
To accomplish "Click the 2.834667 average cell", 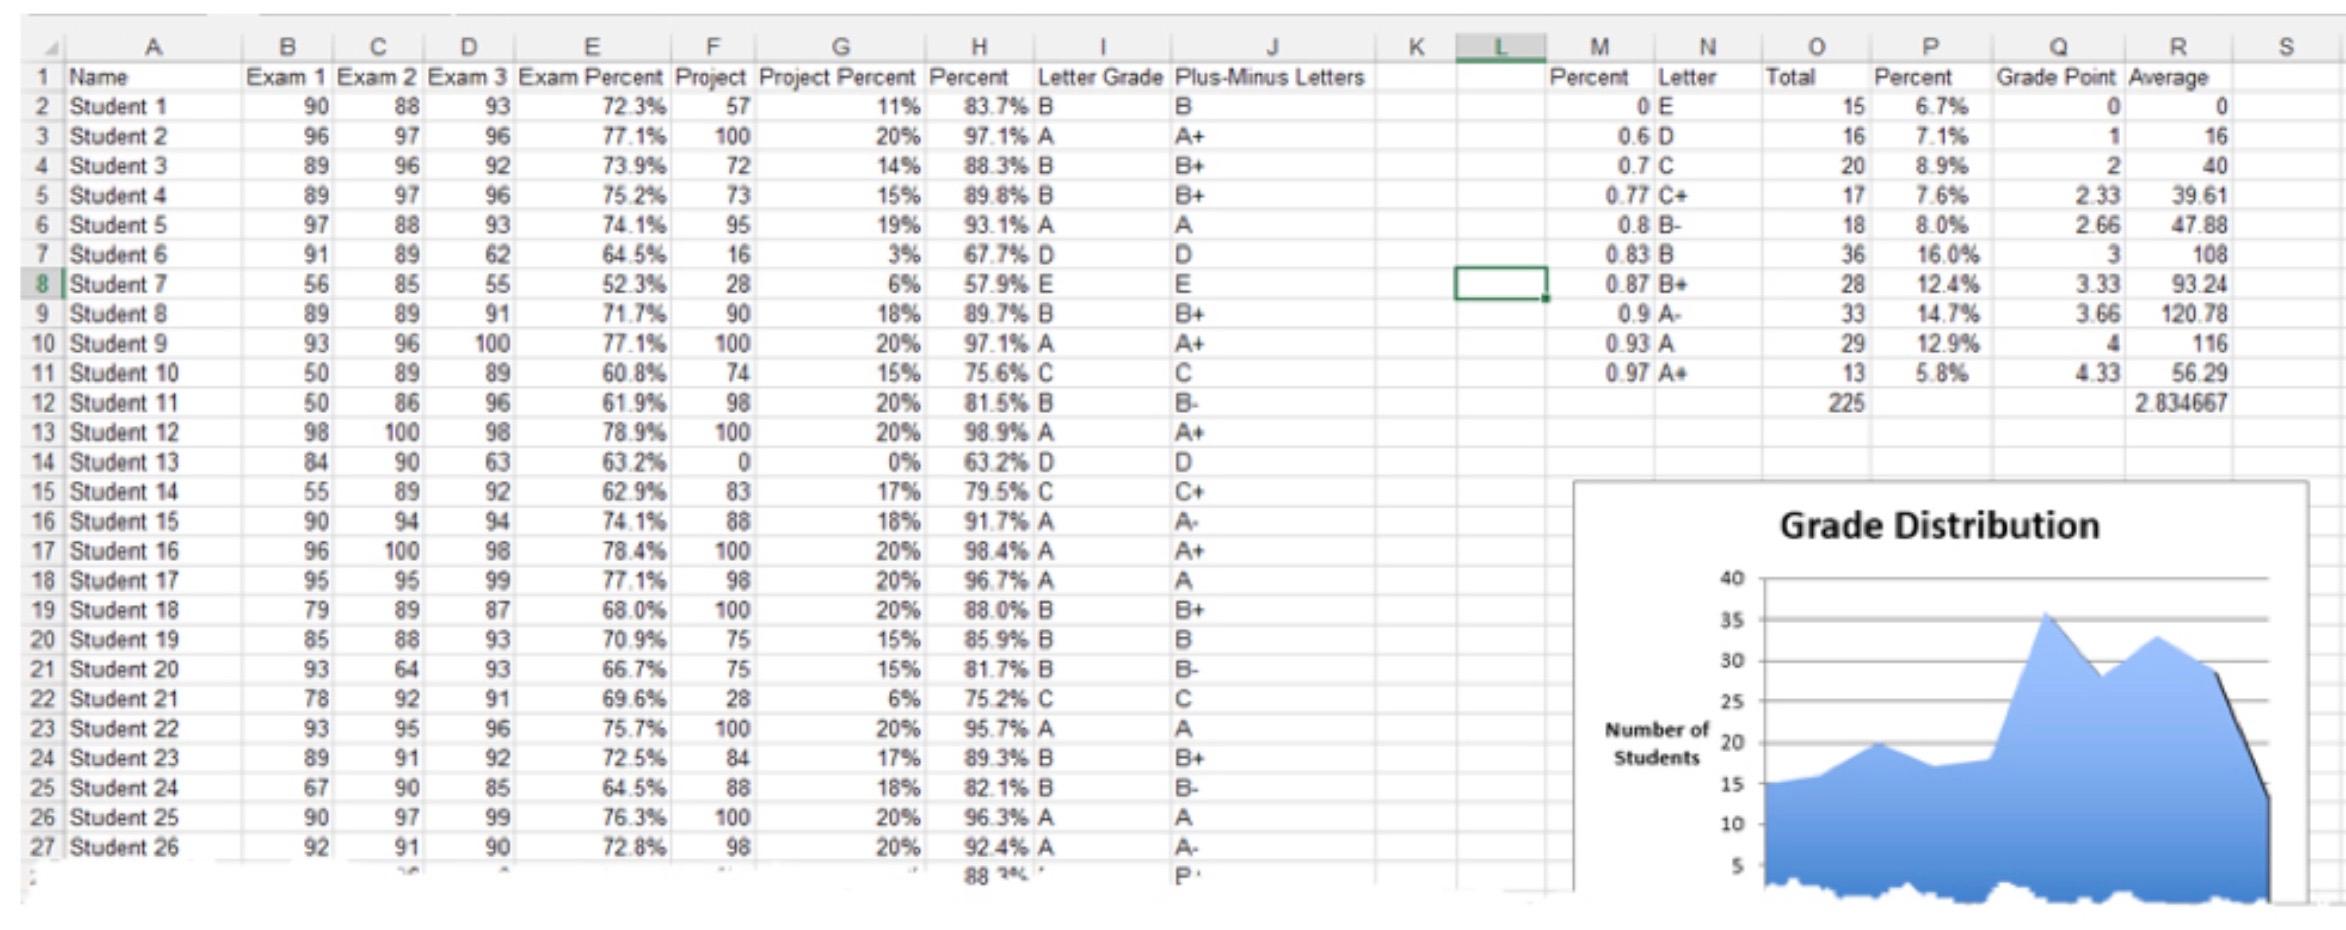I will pyautogui.click(x=2178, y=403).
